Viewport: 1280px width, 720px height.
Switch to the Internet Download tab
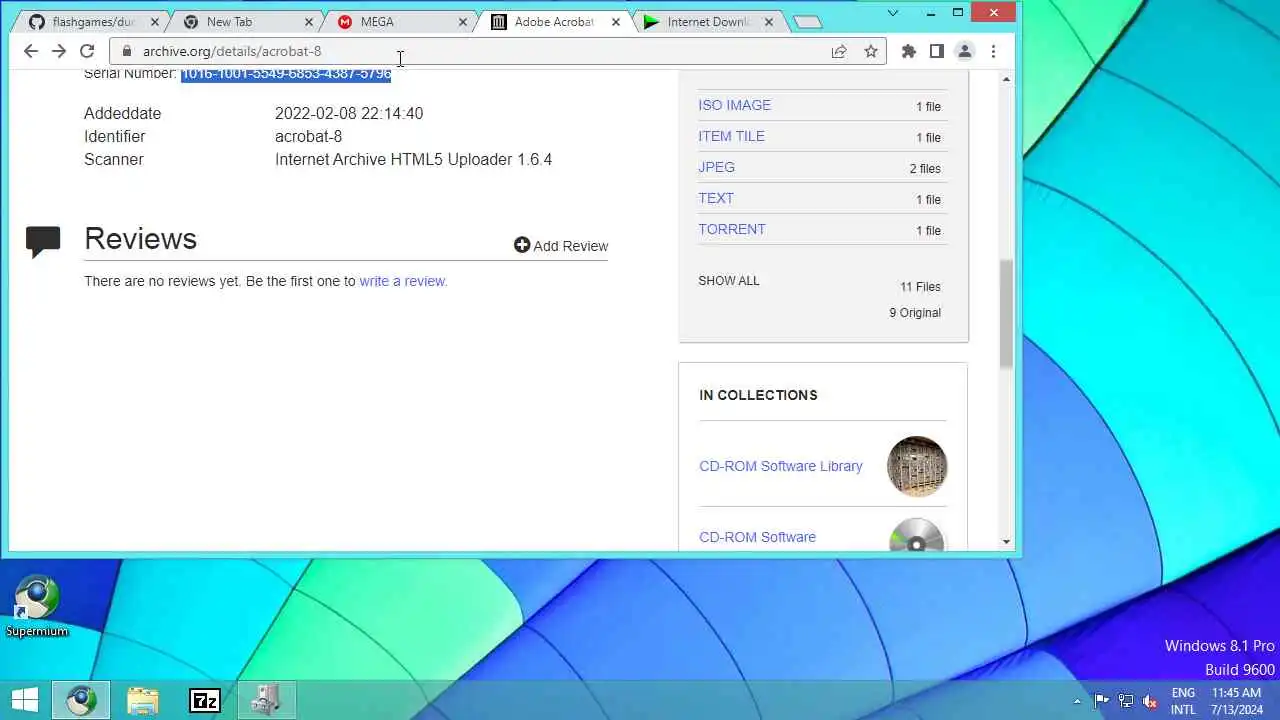point(708,22)
